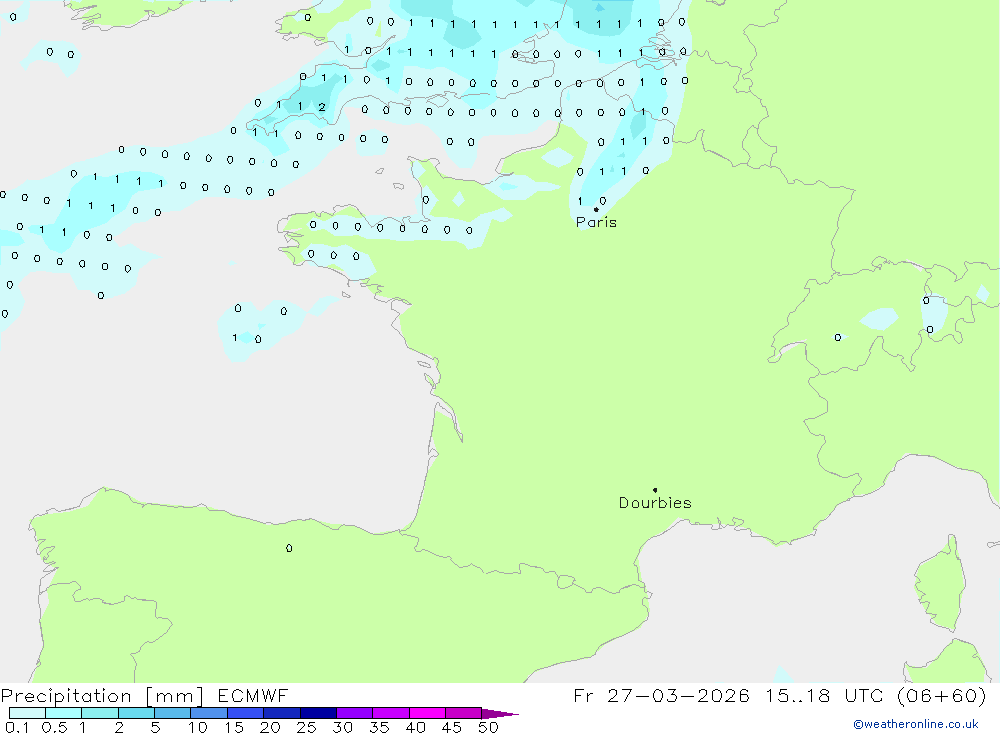Pick the legend swatch between 5 and 10
Screen dimensions: 1000x733
(173, 713)
